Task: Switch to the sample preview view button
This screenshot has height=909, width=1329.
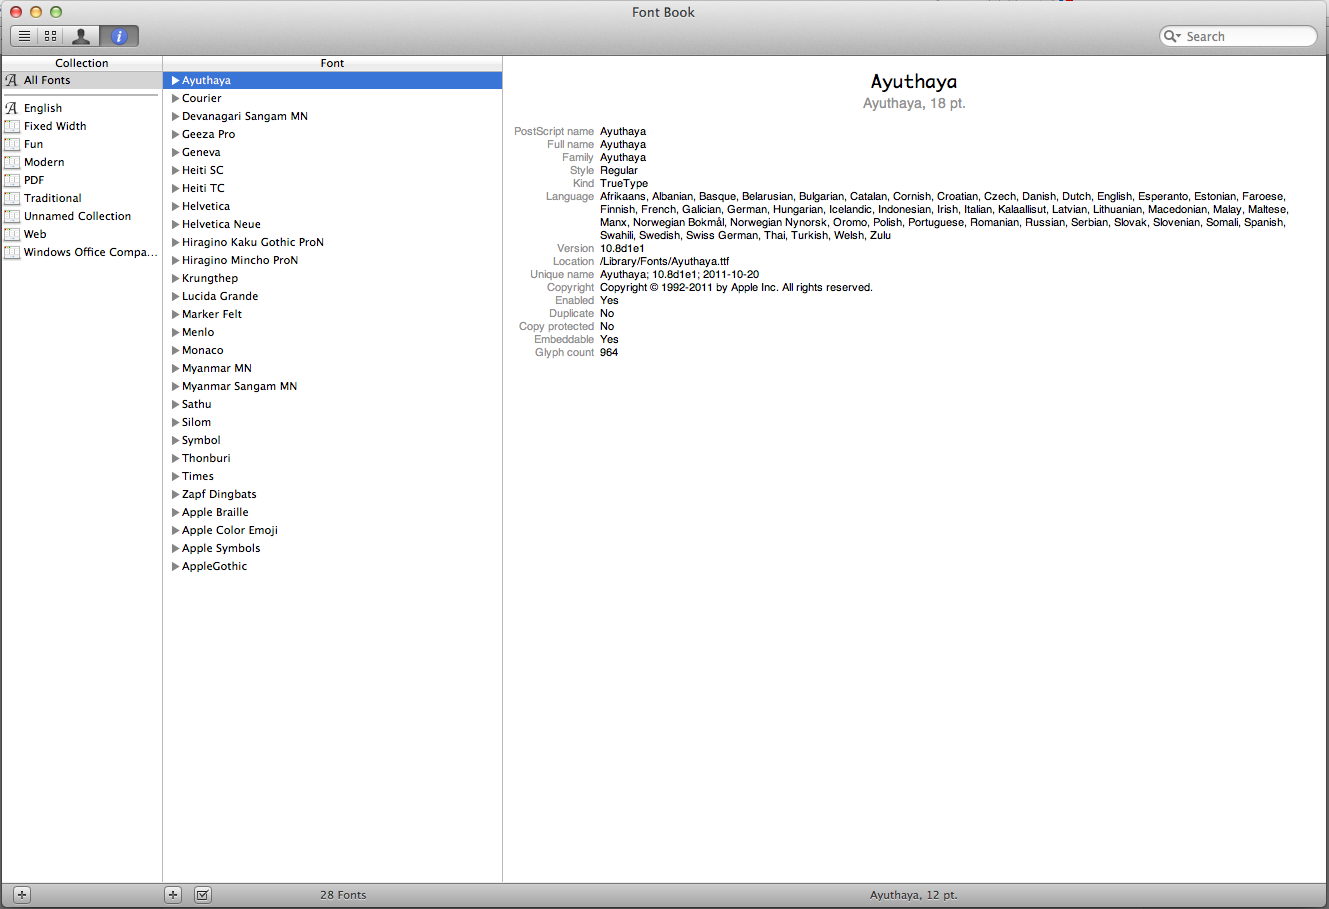Action: (25, 36)
